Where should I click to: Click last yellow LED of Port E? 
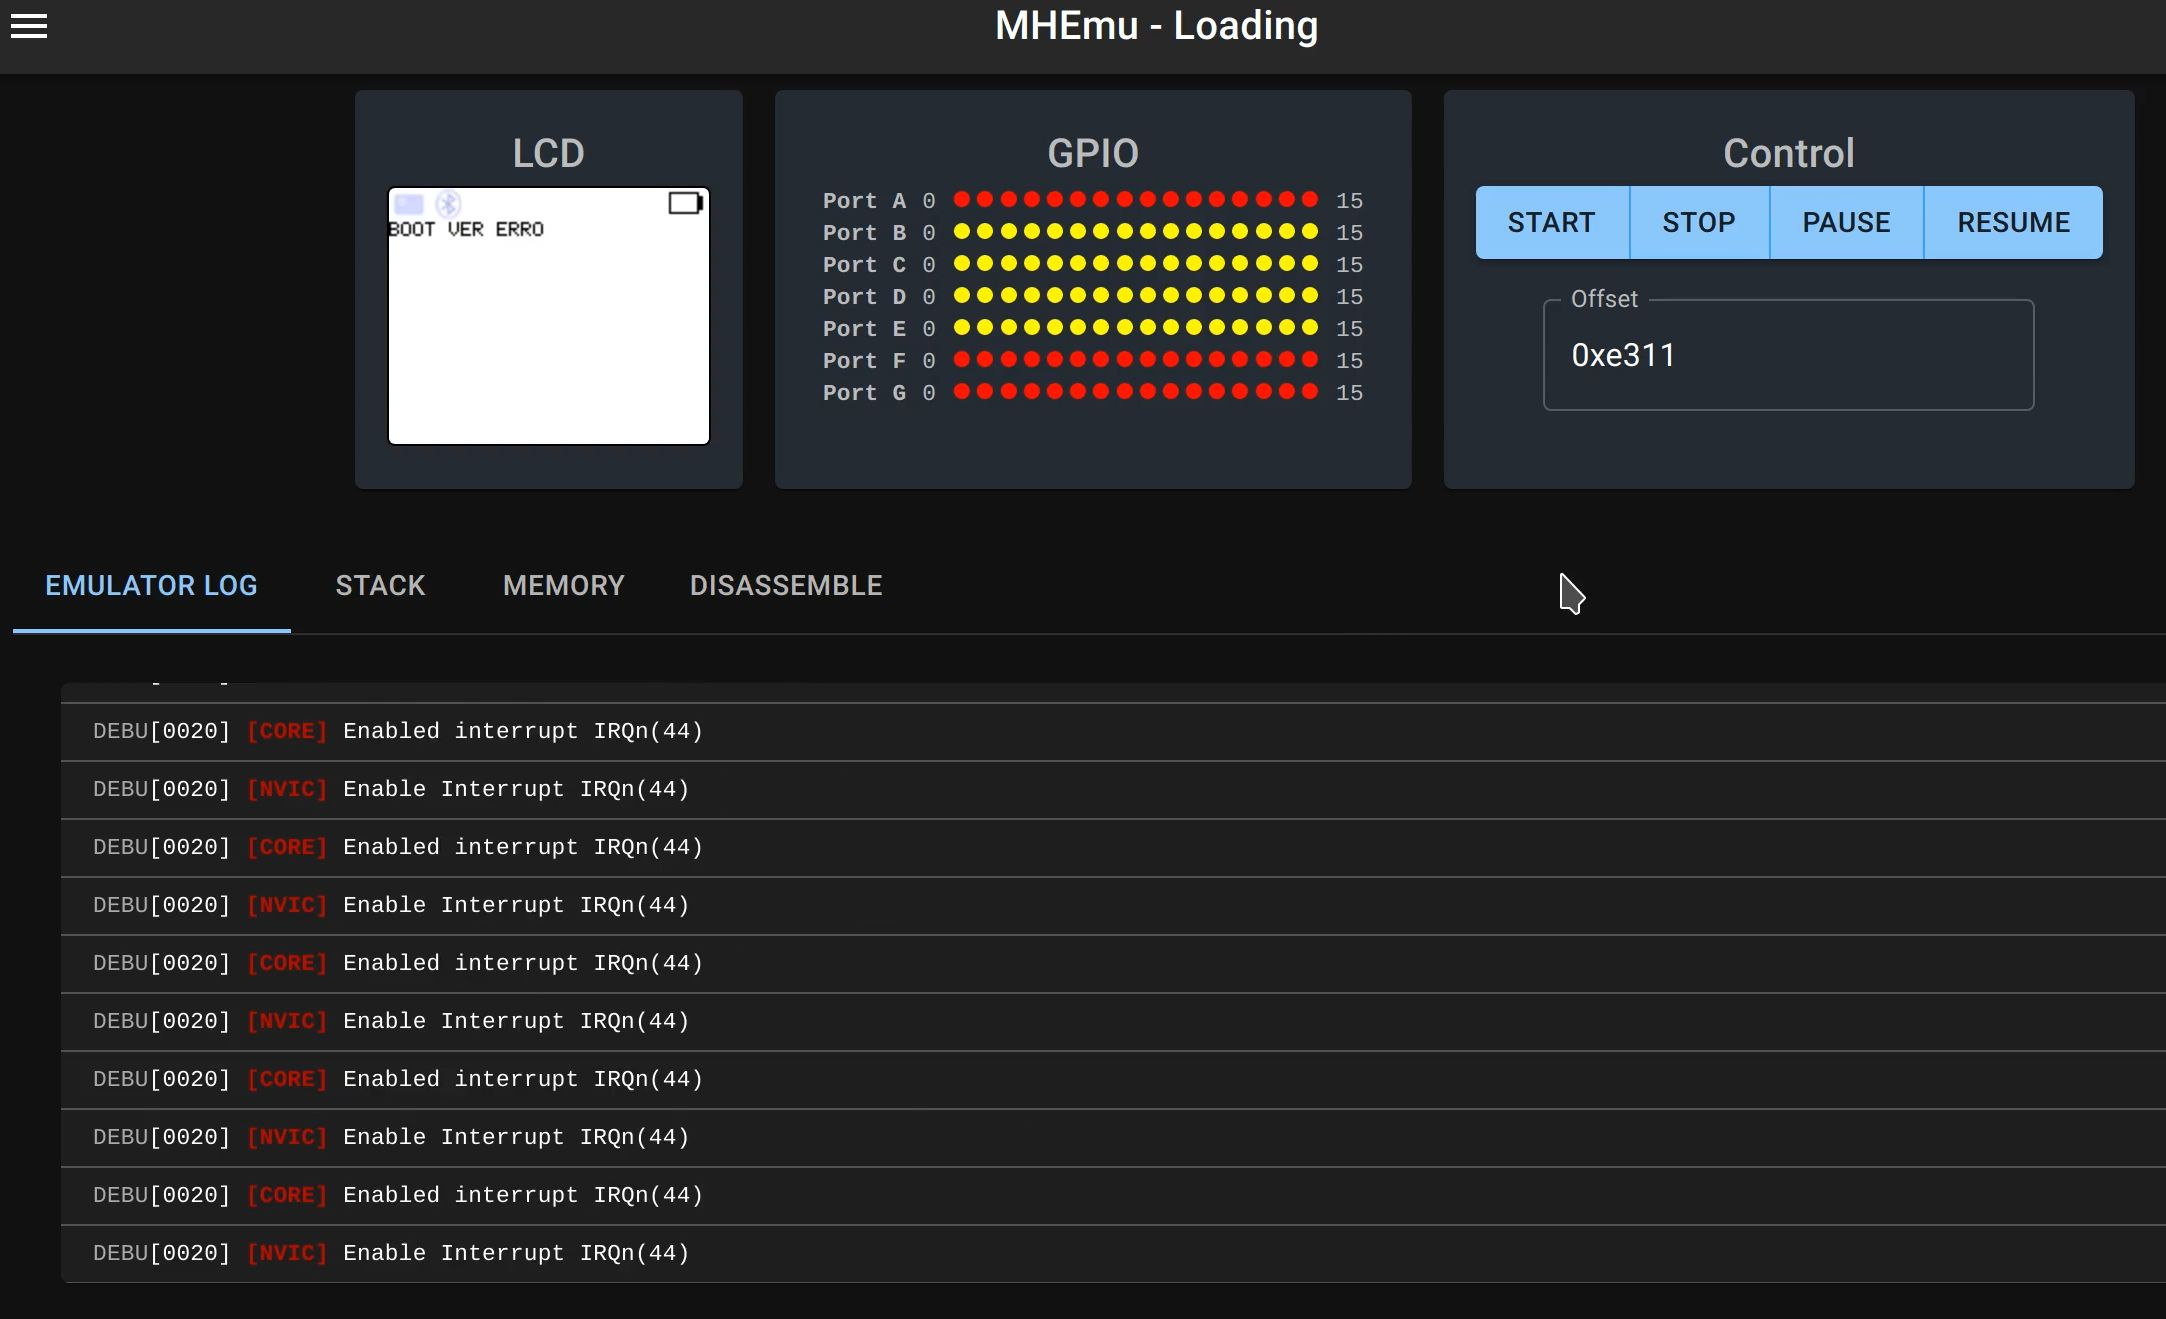1310,327
